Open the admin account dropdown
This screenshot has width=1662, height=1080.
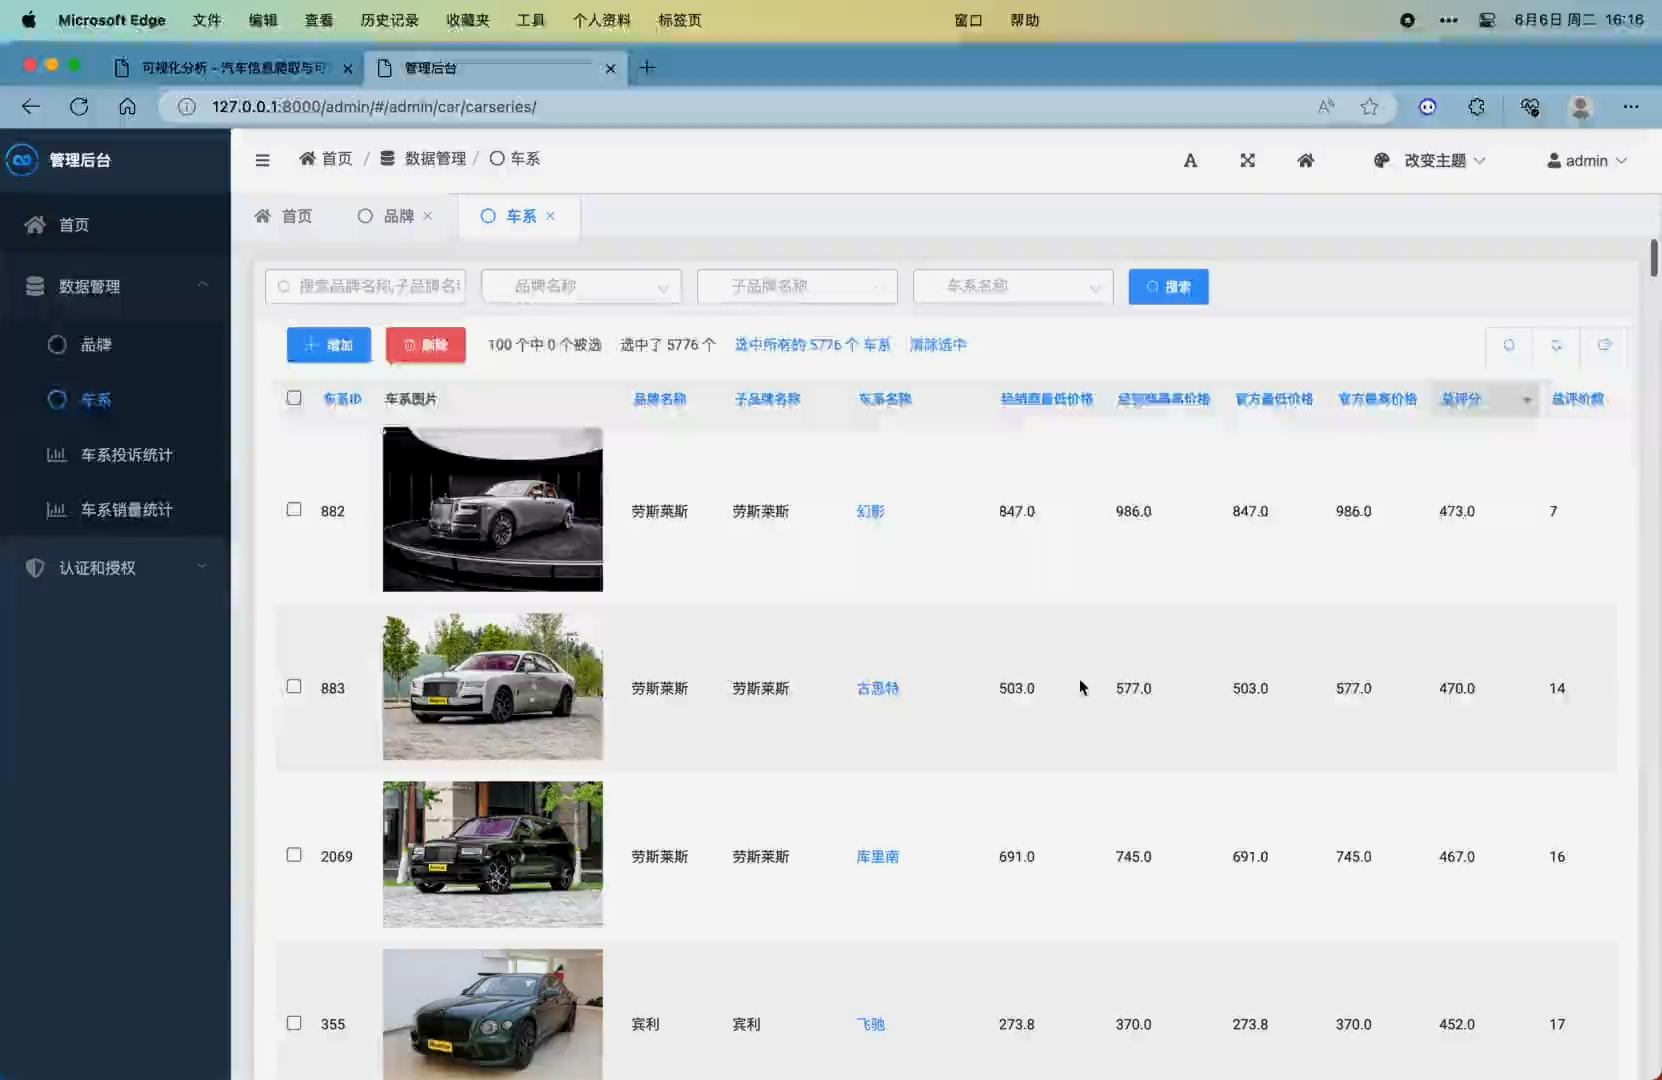click(1587, 160)
